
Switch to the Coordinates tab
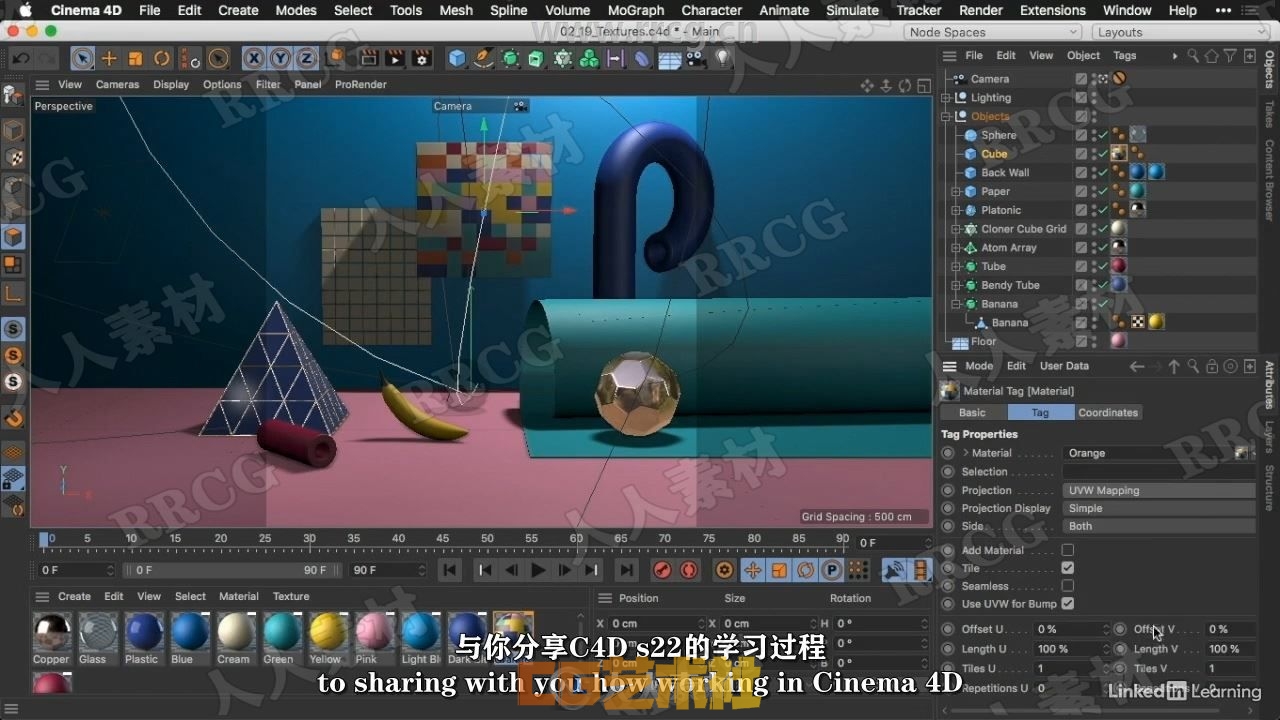tap(1108, 412)
